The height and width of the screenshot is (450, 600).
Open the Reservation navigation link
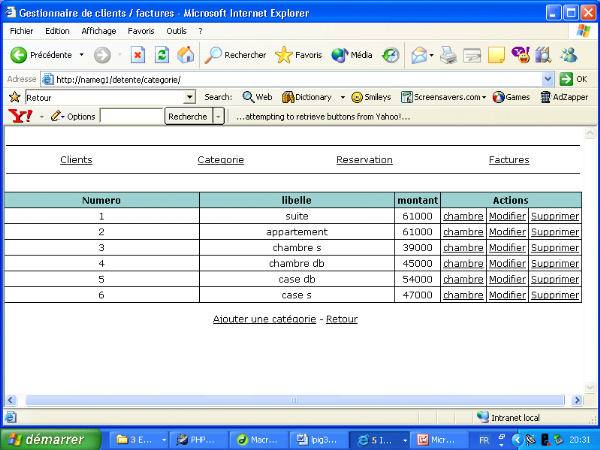pos(364,160)
